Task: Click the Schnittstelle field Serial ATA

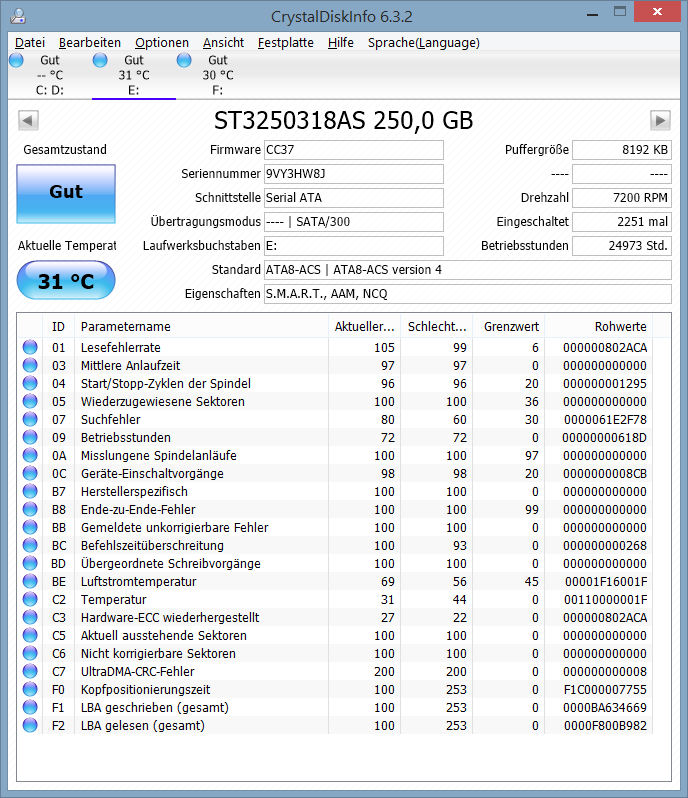Action: [x=354, y=197]
